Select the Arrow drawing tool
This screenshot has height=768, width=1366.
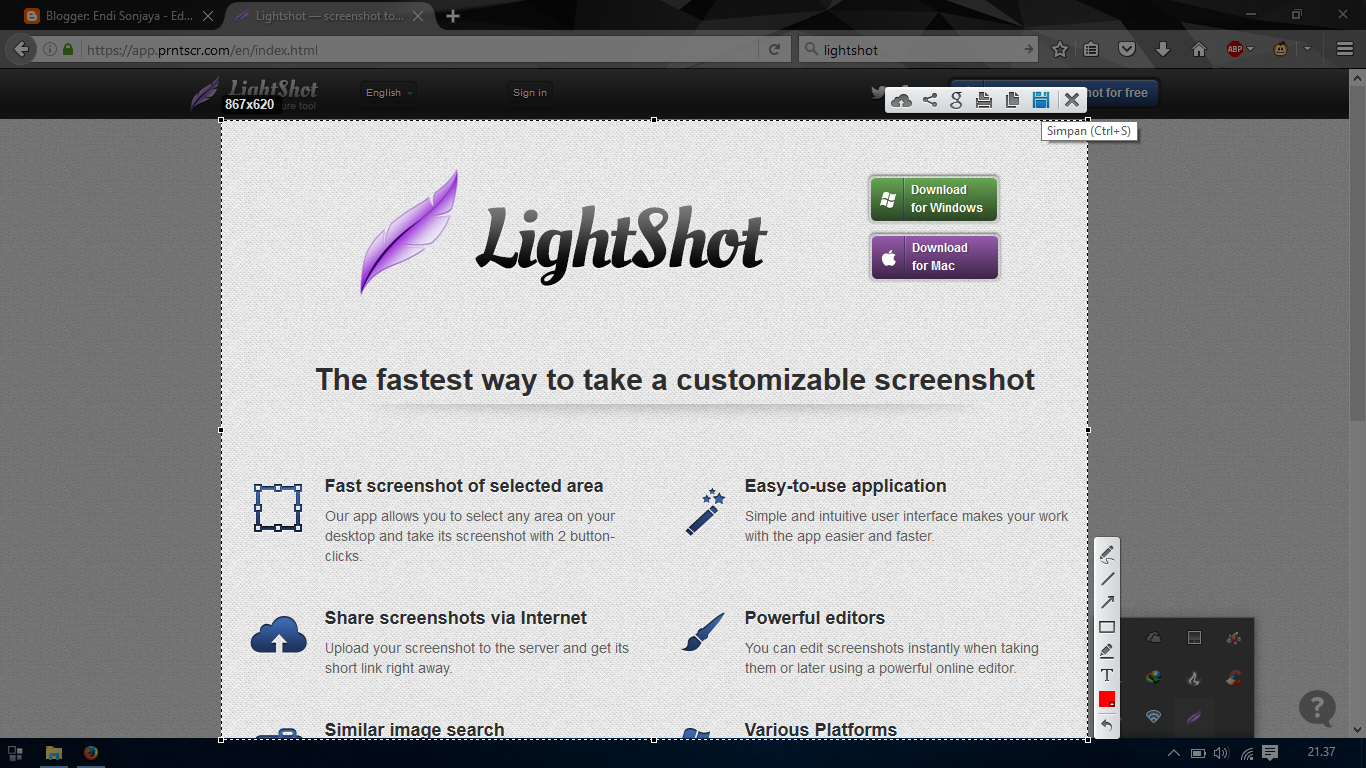click(x=1107, y=603)
